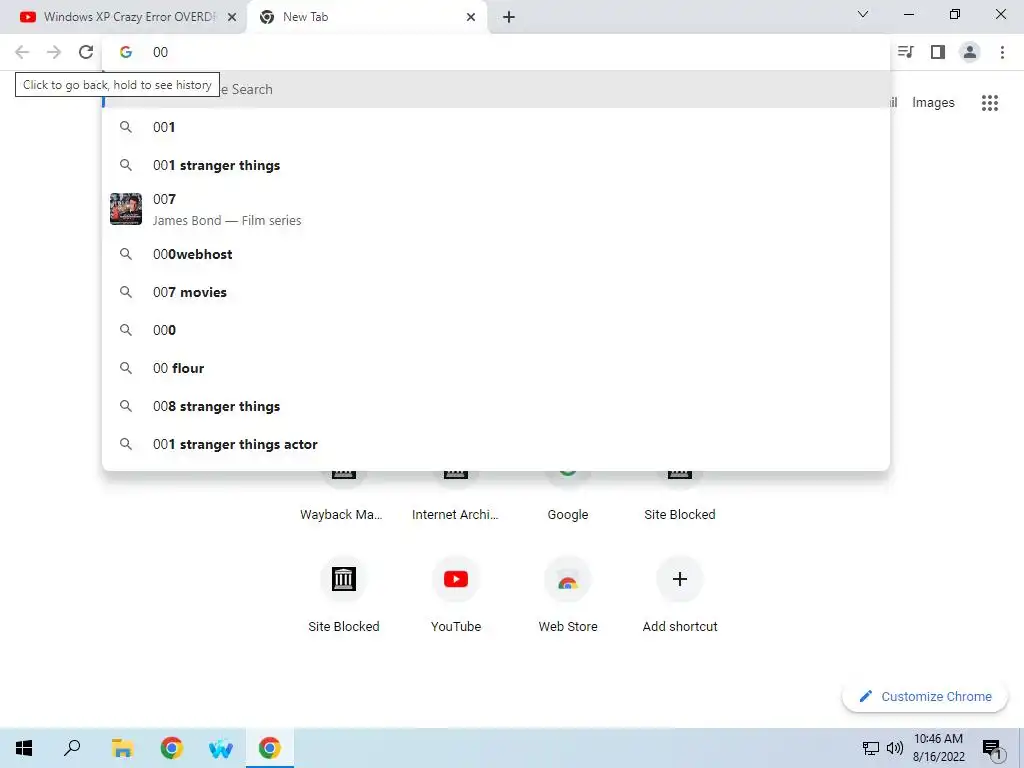Viewport: 1024px width, 768px height.
Task: Click the James Bond poster thumbnail
Action: click(x=126, y=209)
